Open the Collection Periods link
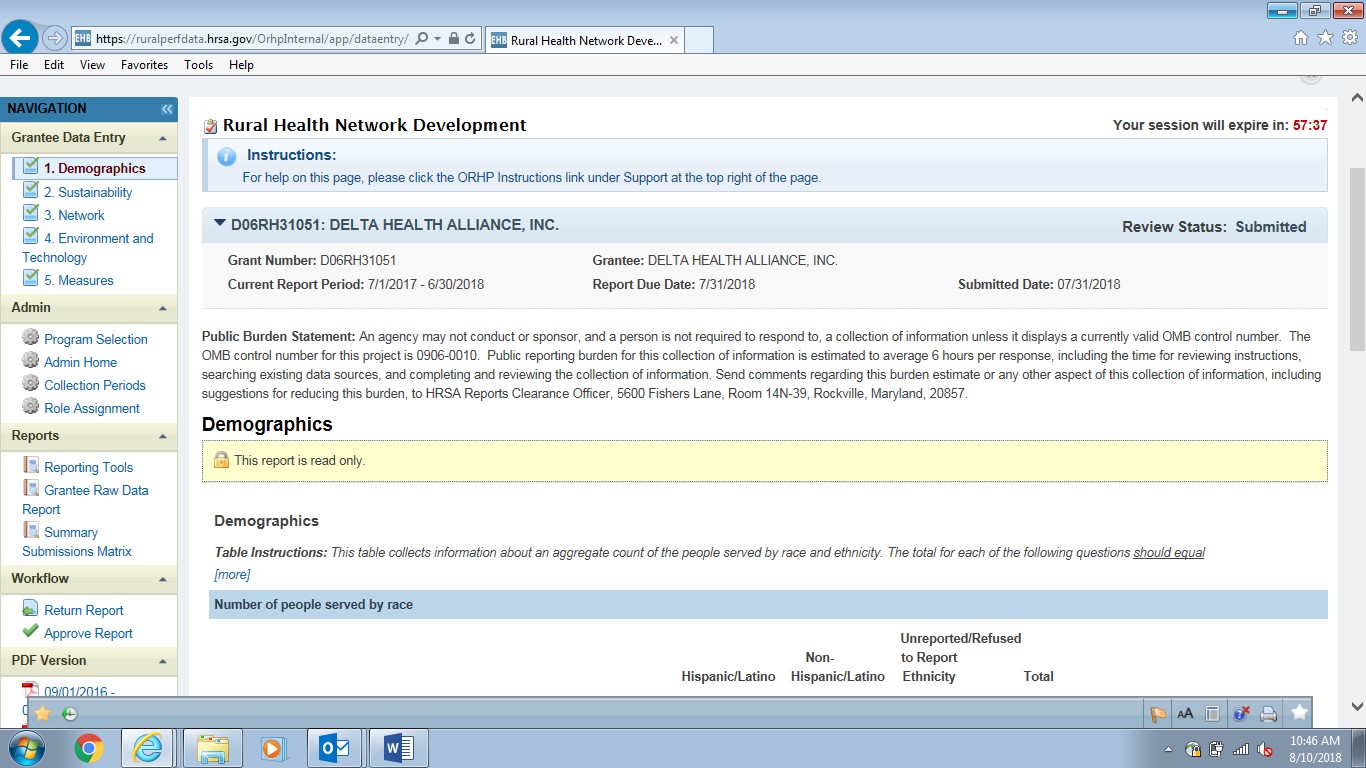 click(x=95, y=385)
